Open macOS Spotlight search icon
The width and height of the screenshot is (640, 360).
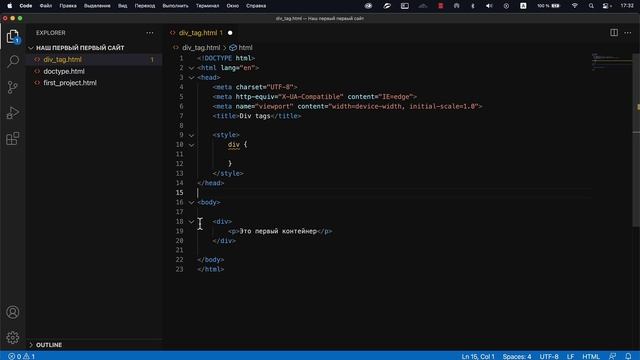click(x=591, y=6)
